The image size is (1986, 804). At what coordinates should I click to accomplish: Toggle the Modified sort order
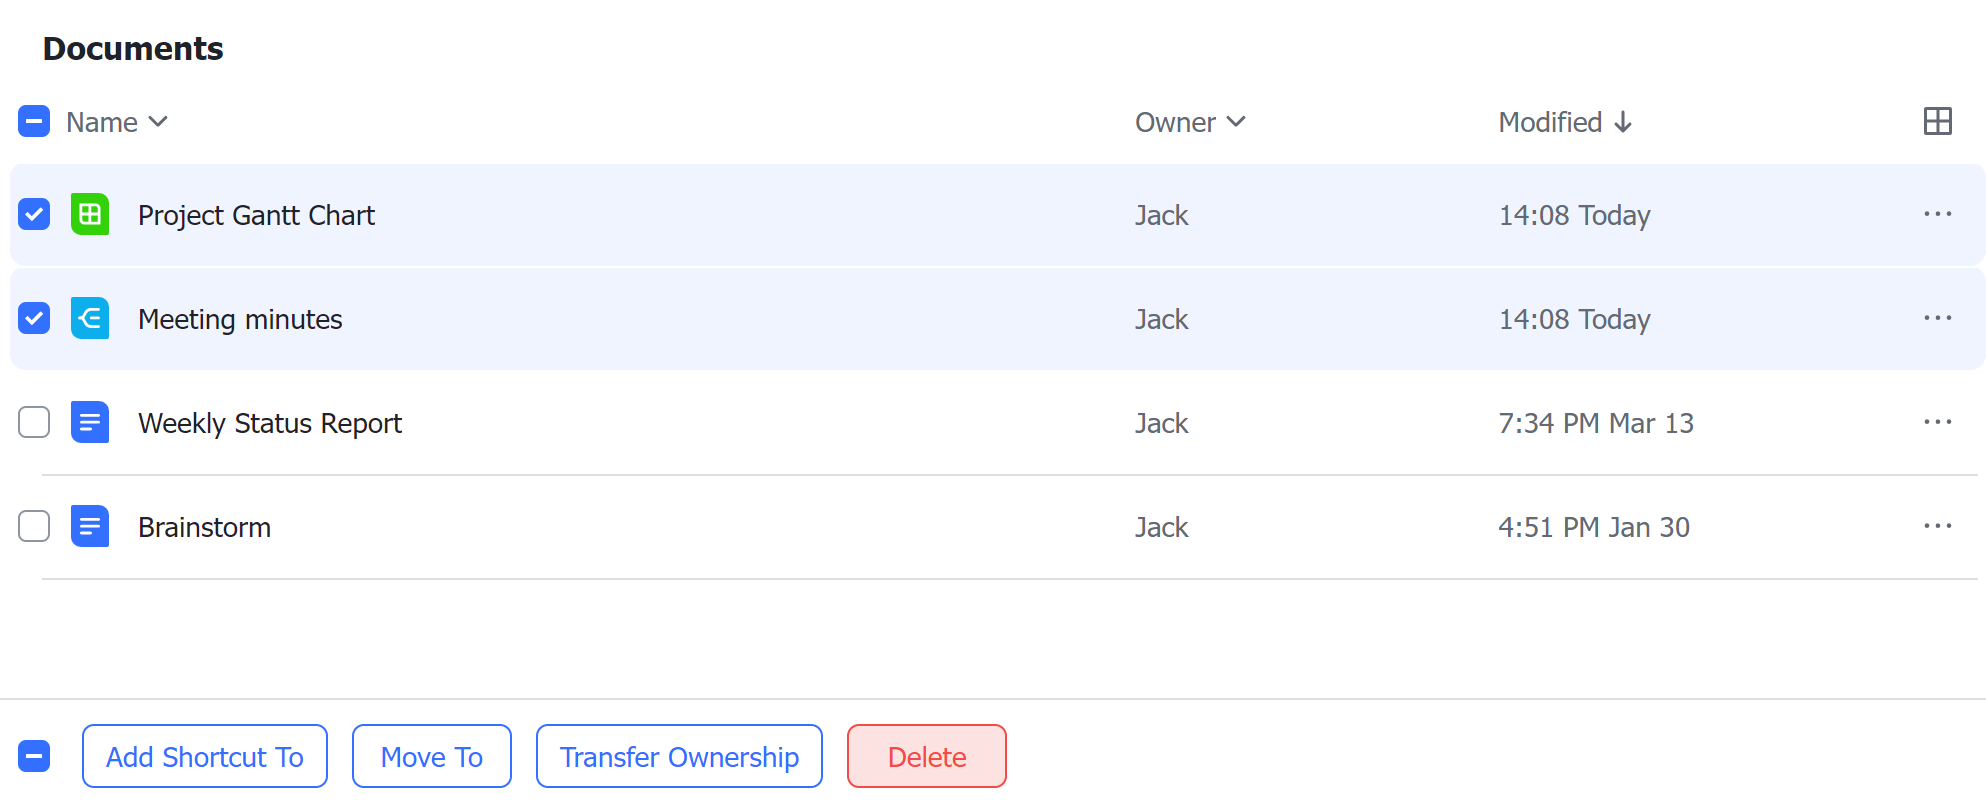pyautogui.click(x=1622, y=121)
